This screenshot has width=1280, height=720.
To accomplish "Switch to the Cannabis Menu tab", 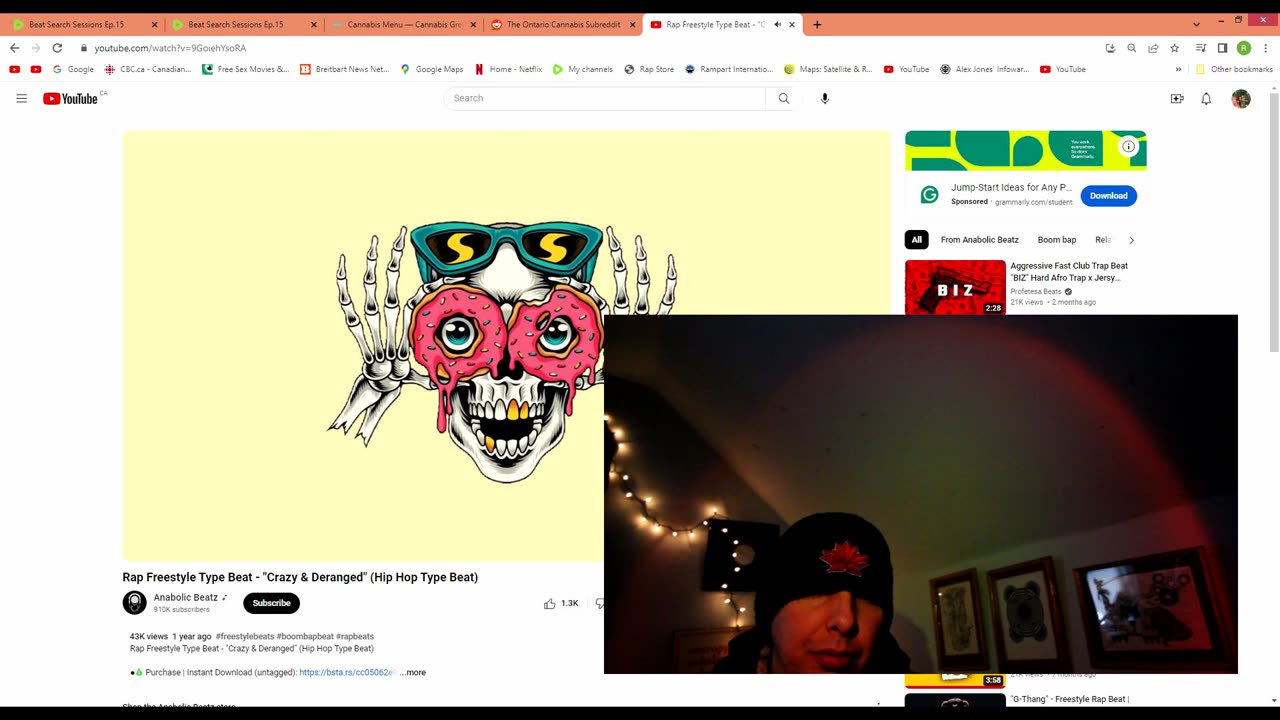I will click(x=404, y=24).
